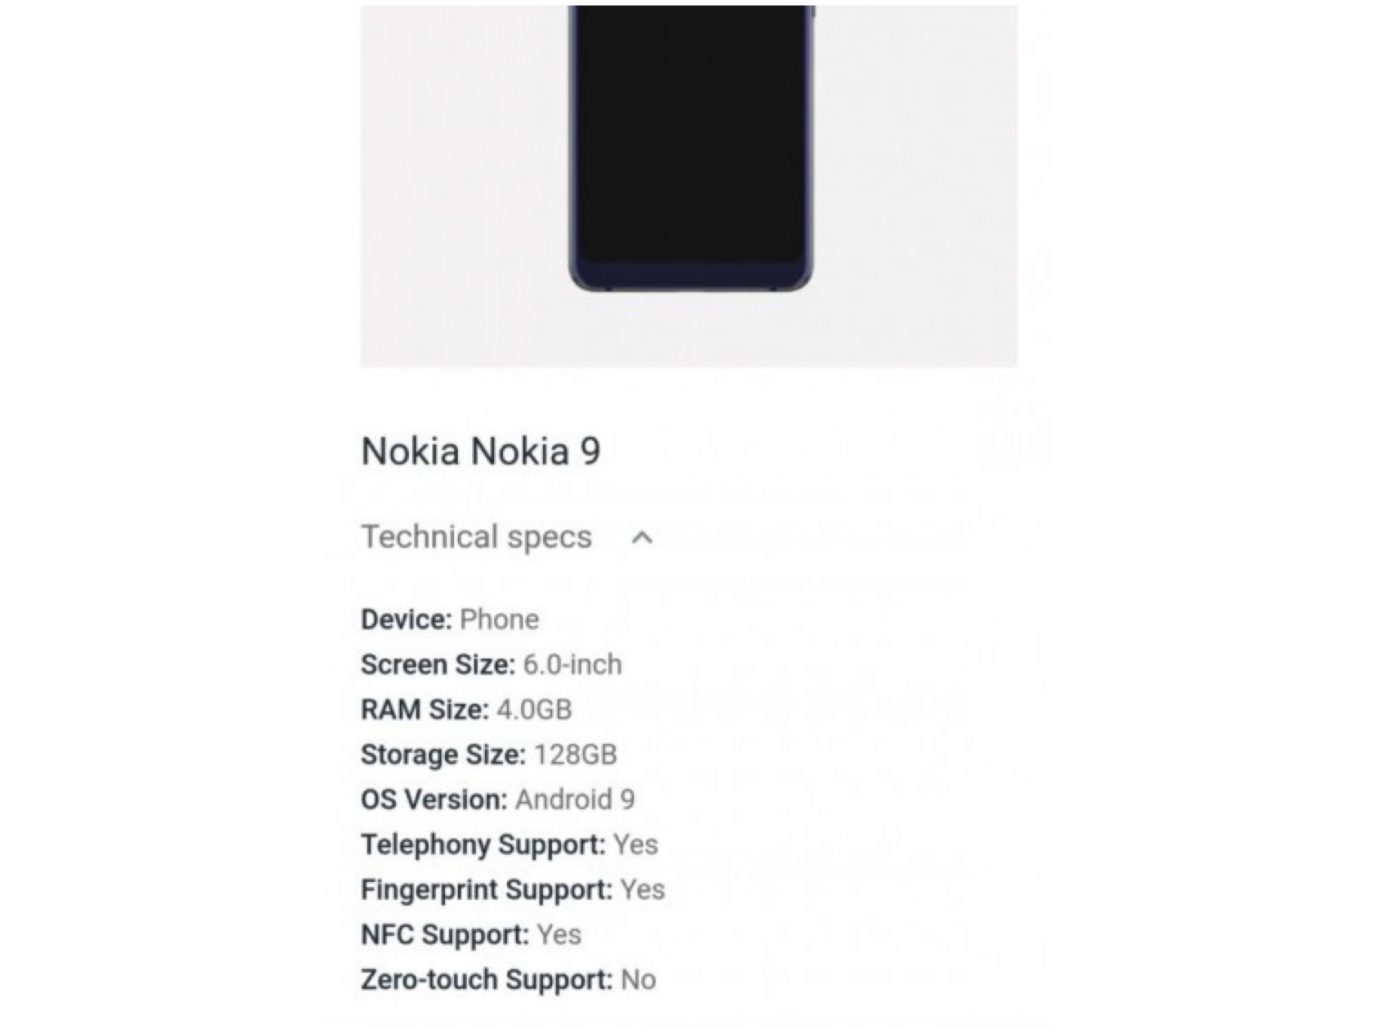Click the Telephony Support Yes line

(509, 845)
